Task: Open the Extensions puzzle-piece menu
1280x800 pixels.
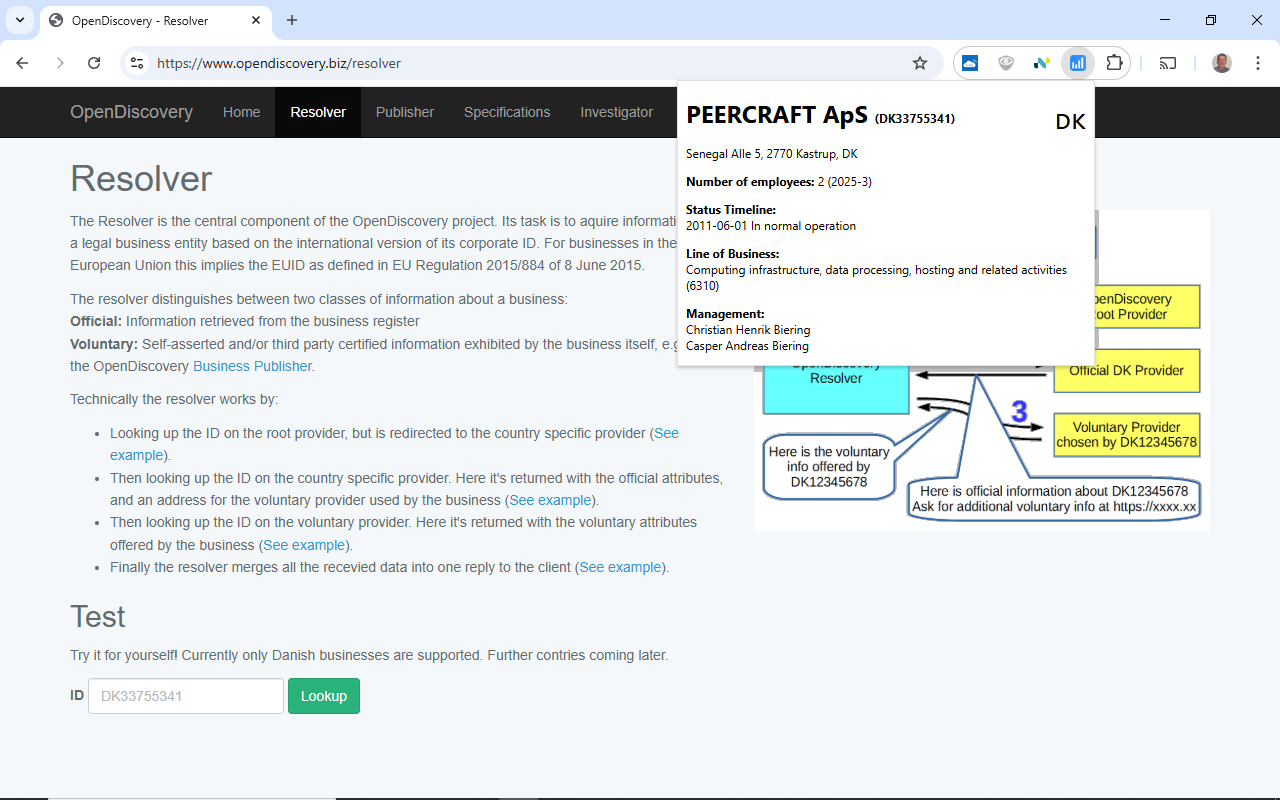Action: tap(1114, 63)
